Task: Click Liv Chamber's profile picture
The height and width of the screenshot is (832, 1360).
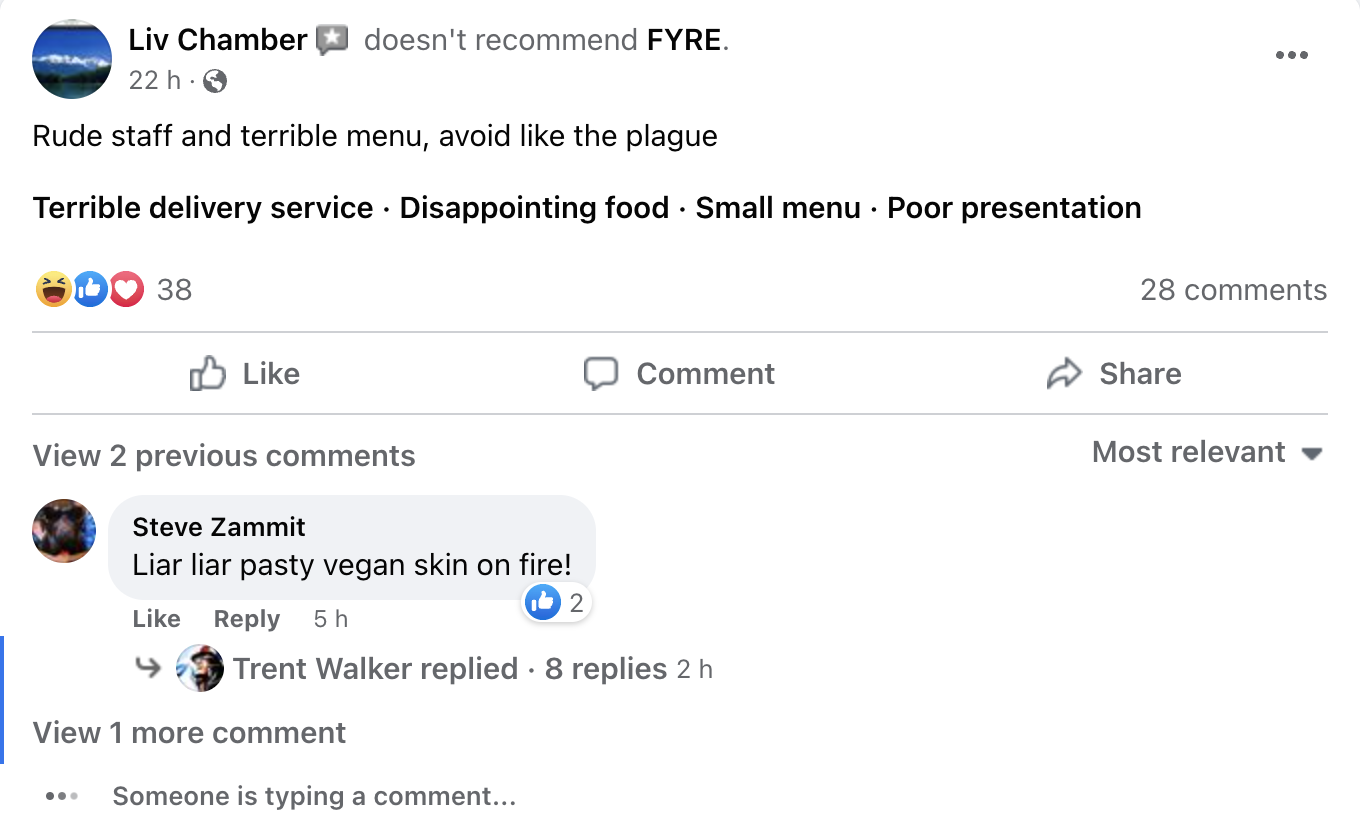Action: tap(72, 59)
